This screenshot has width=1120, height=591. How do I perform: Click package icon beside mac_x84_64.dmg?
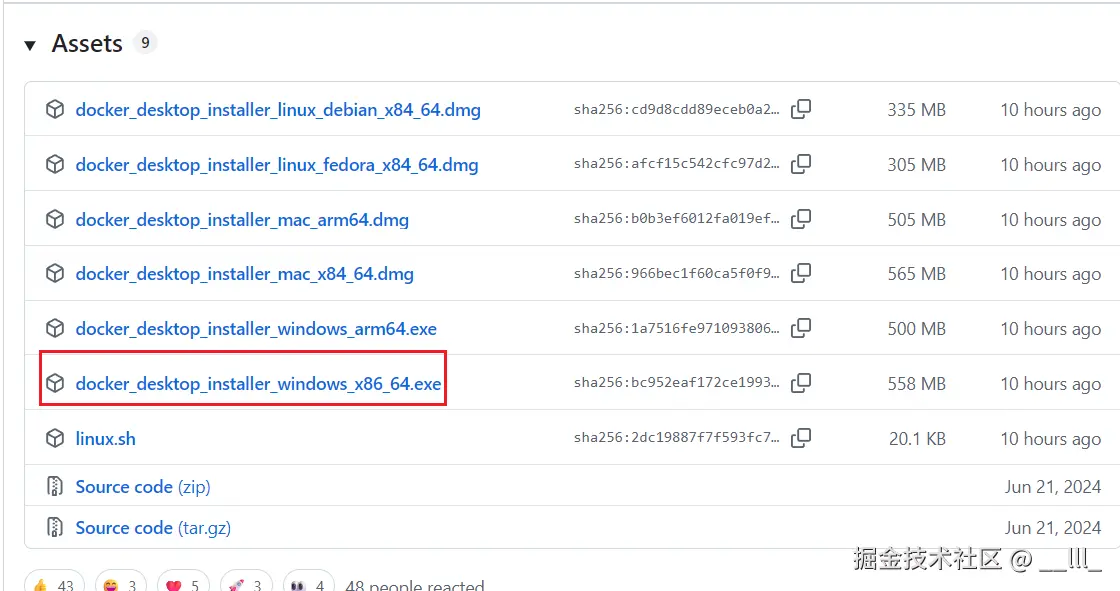(55, 274)
